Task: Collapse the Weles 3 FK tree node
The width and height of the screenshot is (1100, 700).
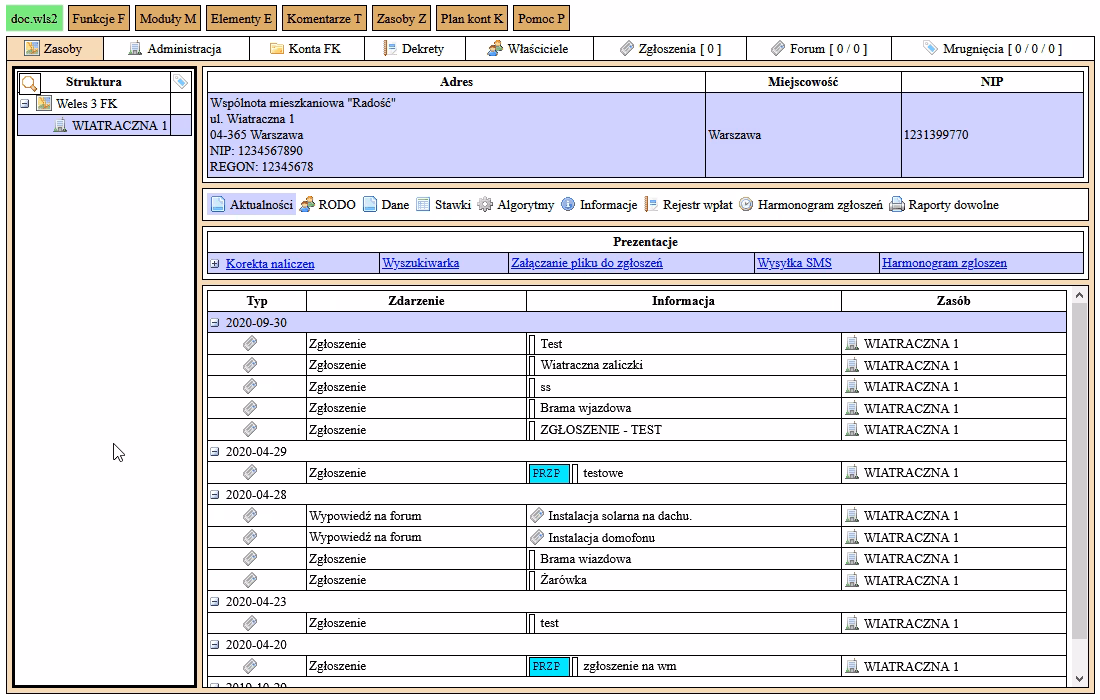Action: click(x=26, y=104)
